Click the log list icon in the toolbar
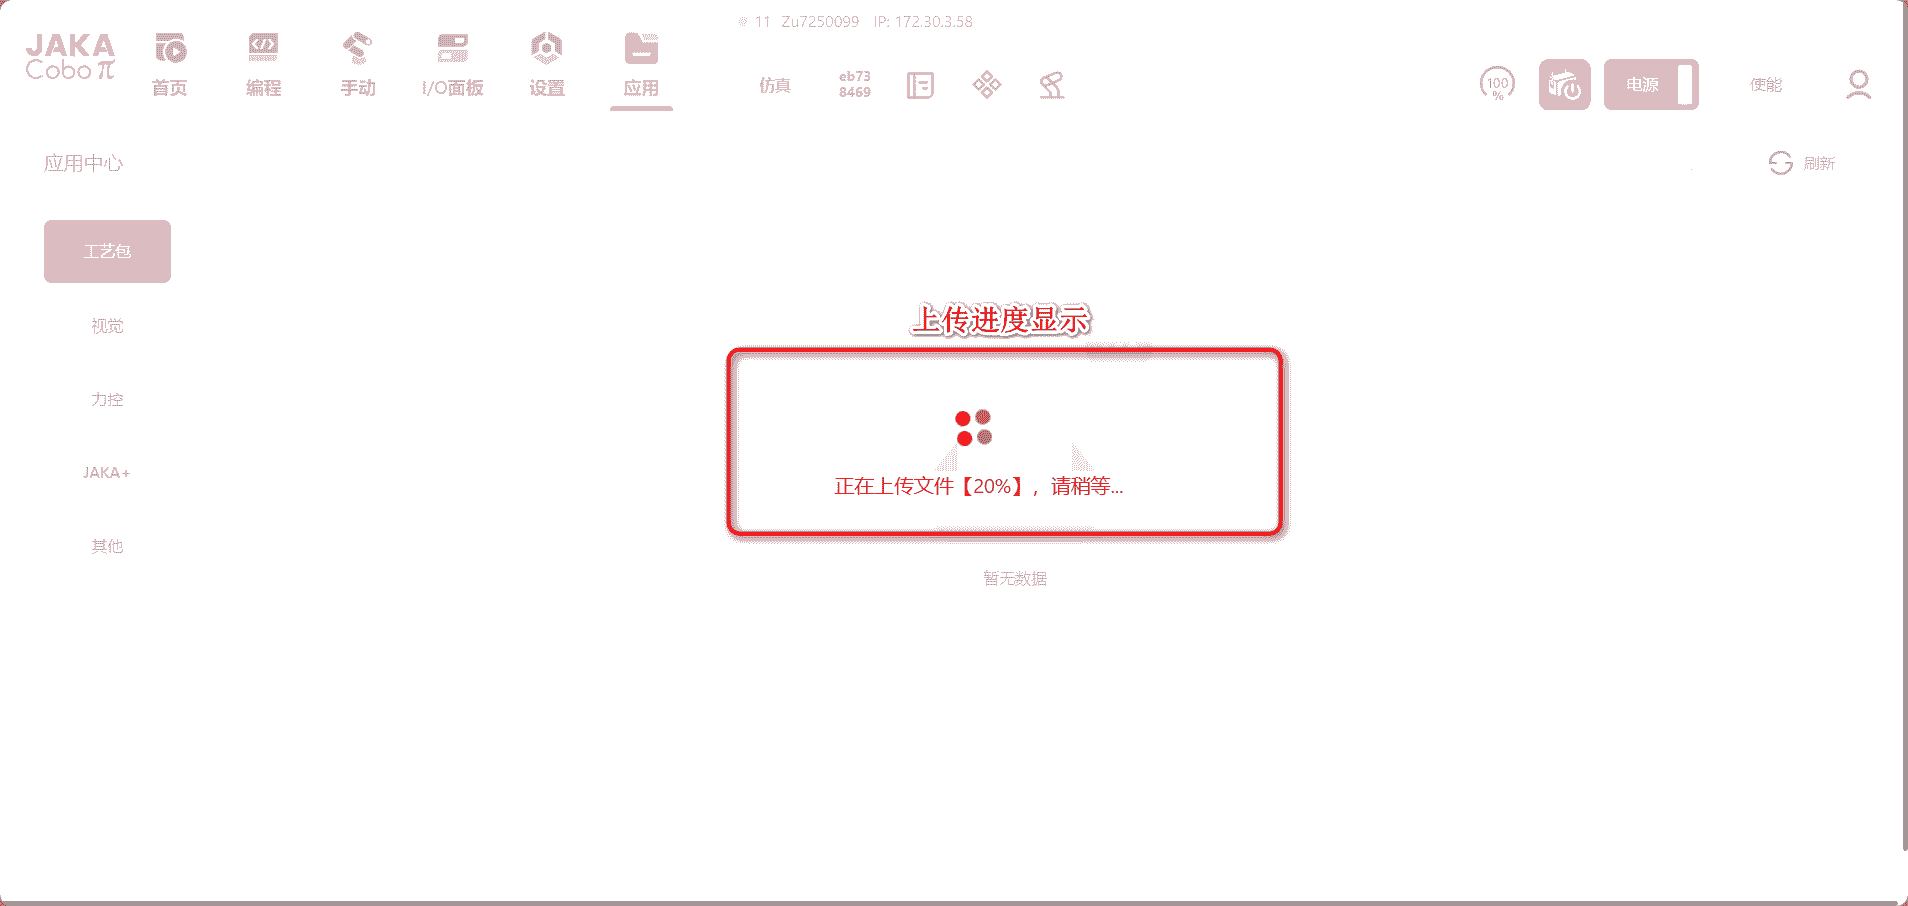Screen dimensions: 1908x906 tap(920, 86)
